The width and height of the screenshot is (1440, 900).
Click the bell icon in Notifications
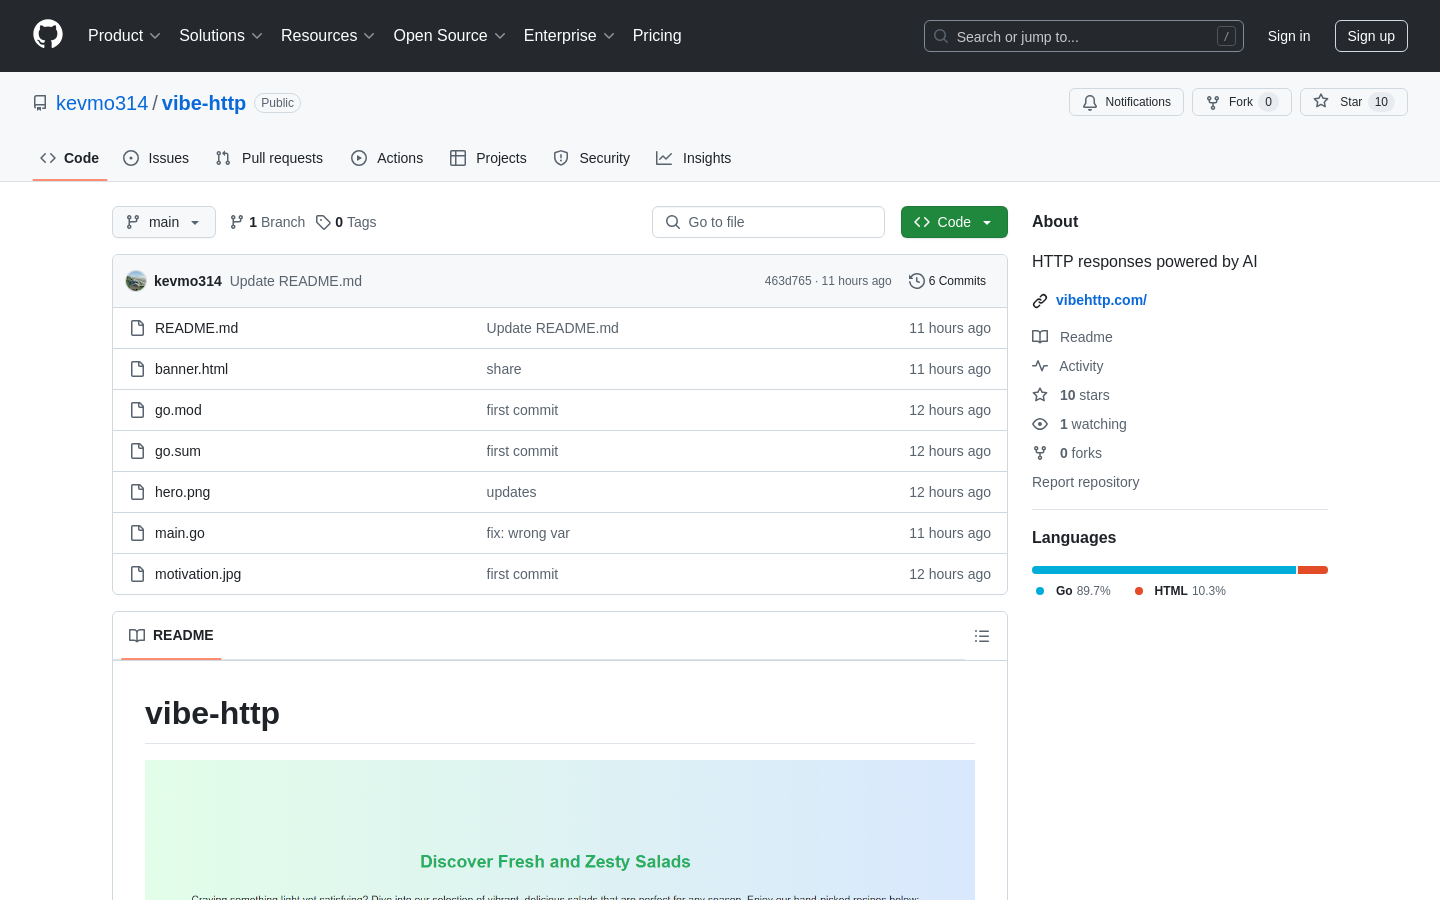[1090, 102]
